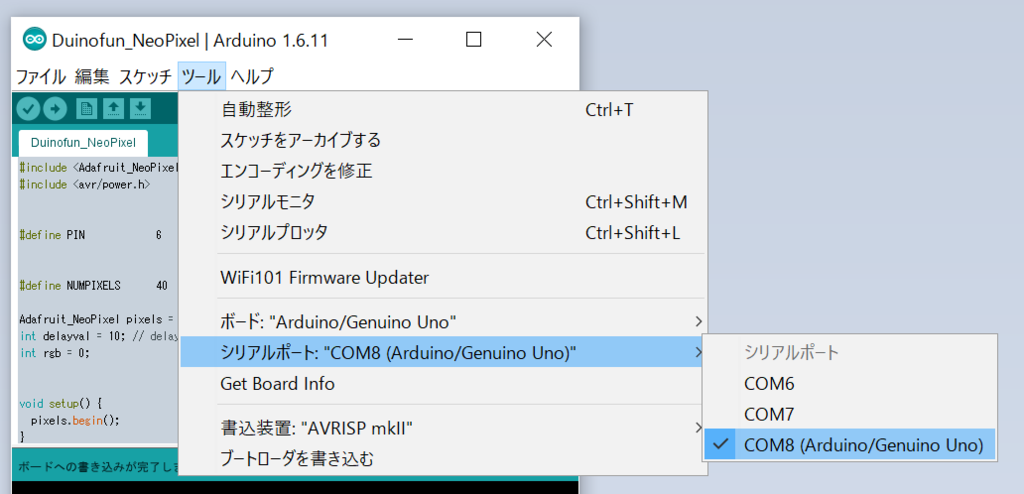The height and width of the screenshot is (494, 1024).
Task: Choose 自動整形 from the tools menu
Action: (x=443, y=109)
